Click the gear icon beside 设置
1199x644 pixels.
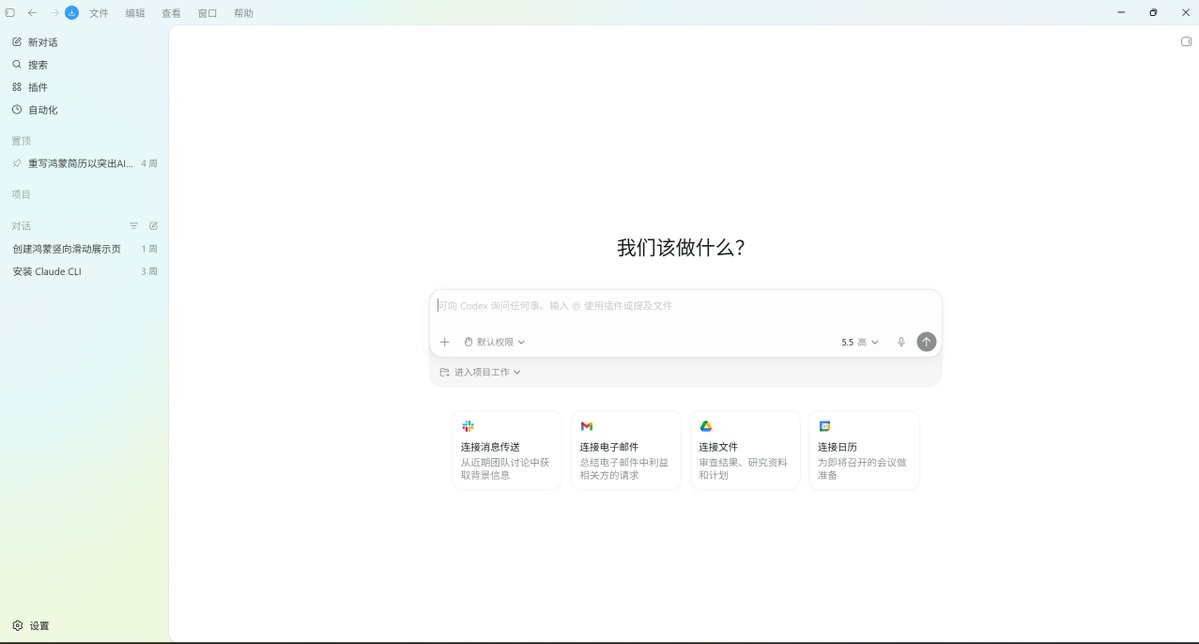(18, 626)
